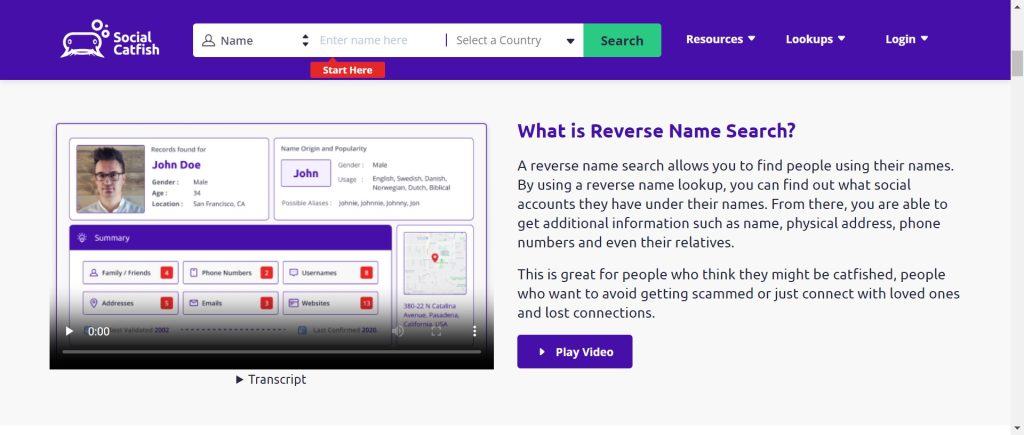Open the Login menu
The image size is (1024, 435).
[x=906, y=40]
